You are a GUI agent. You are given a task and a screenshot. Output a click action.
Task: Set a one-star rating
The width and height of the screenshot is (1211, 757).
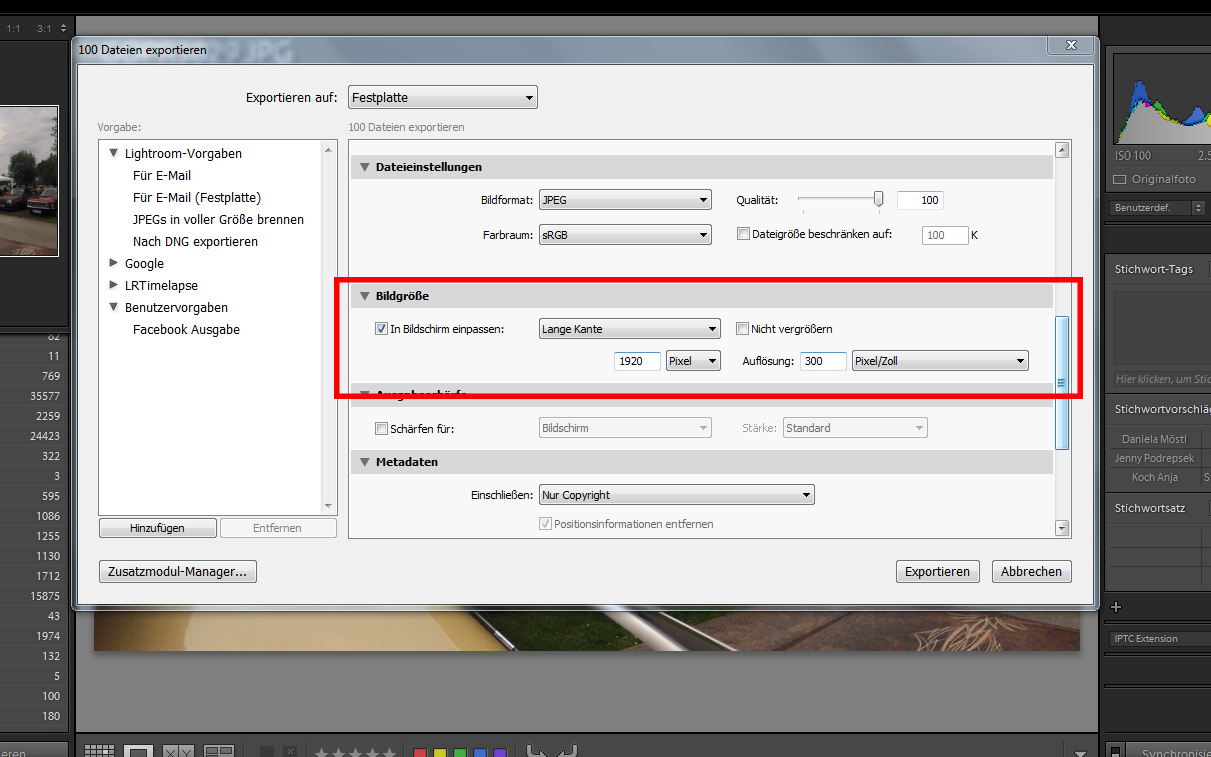coord(322,752)
